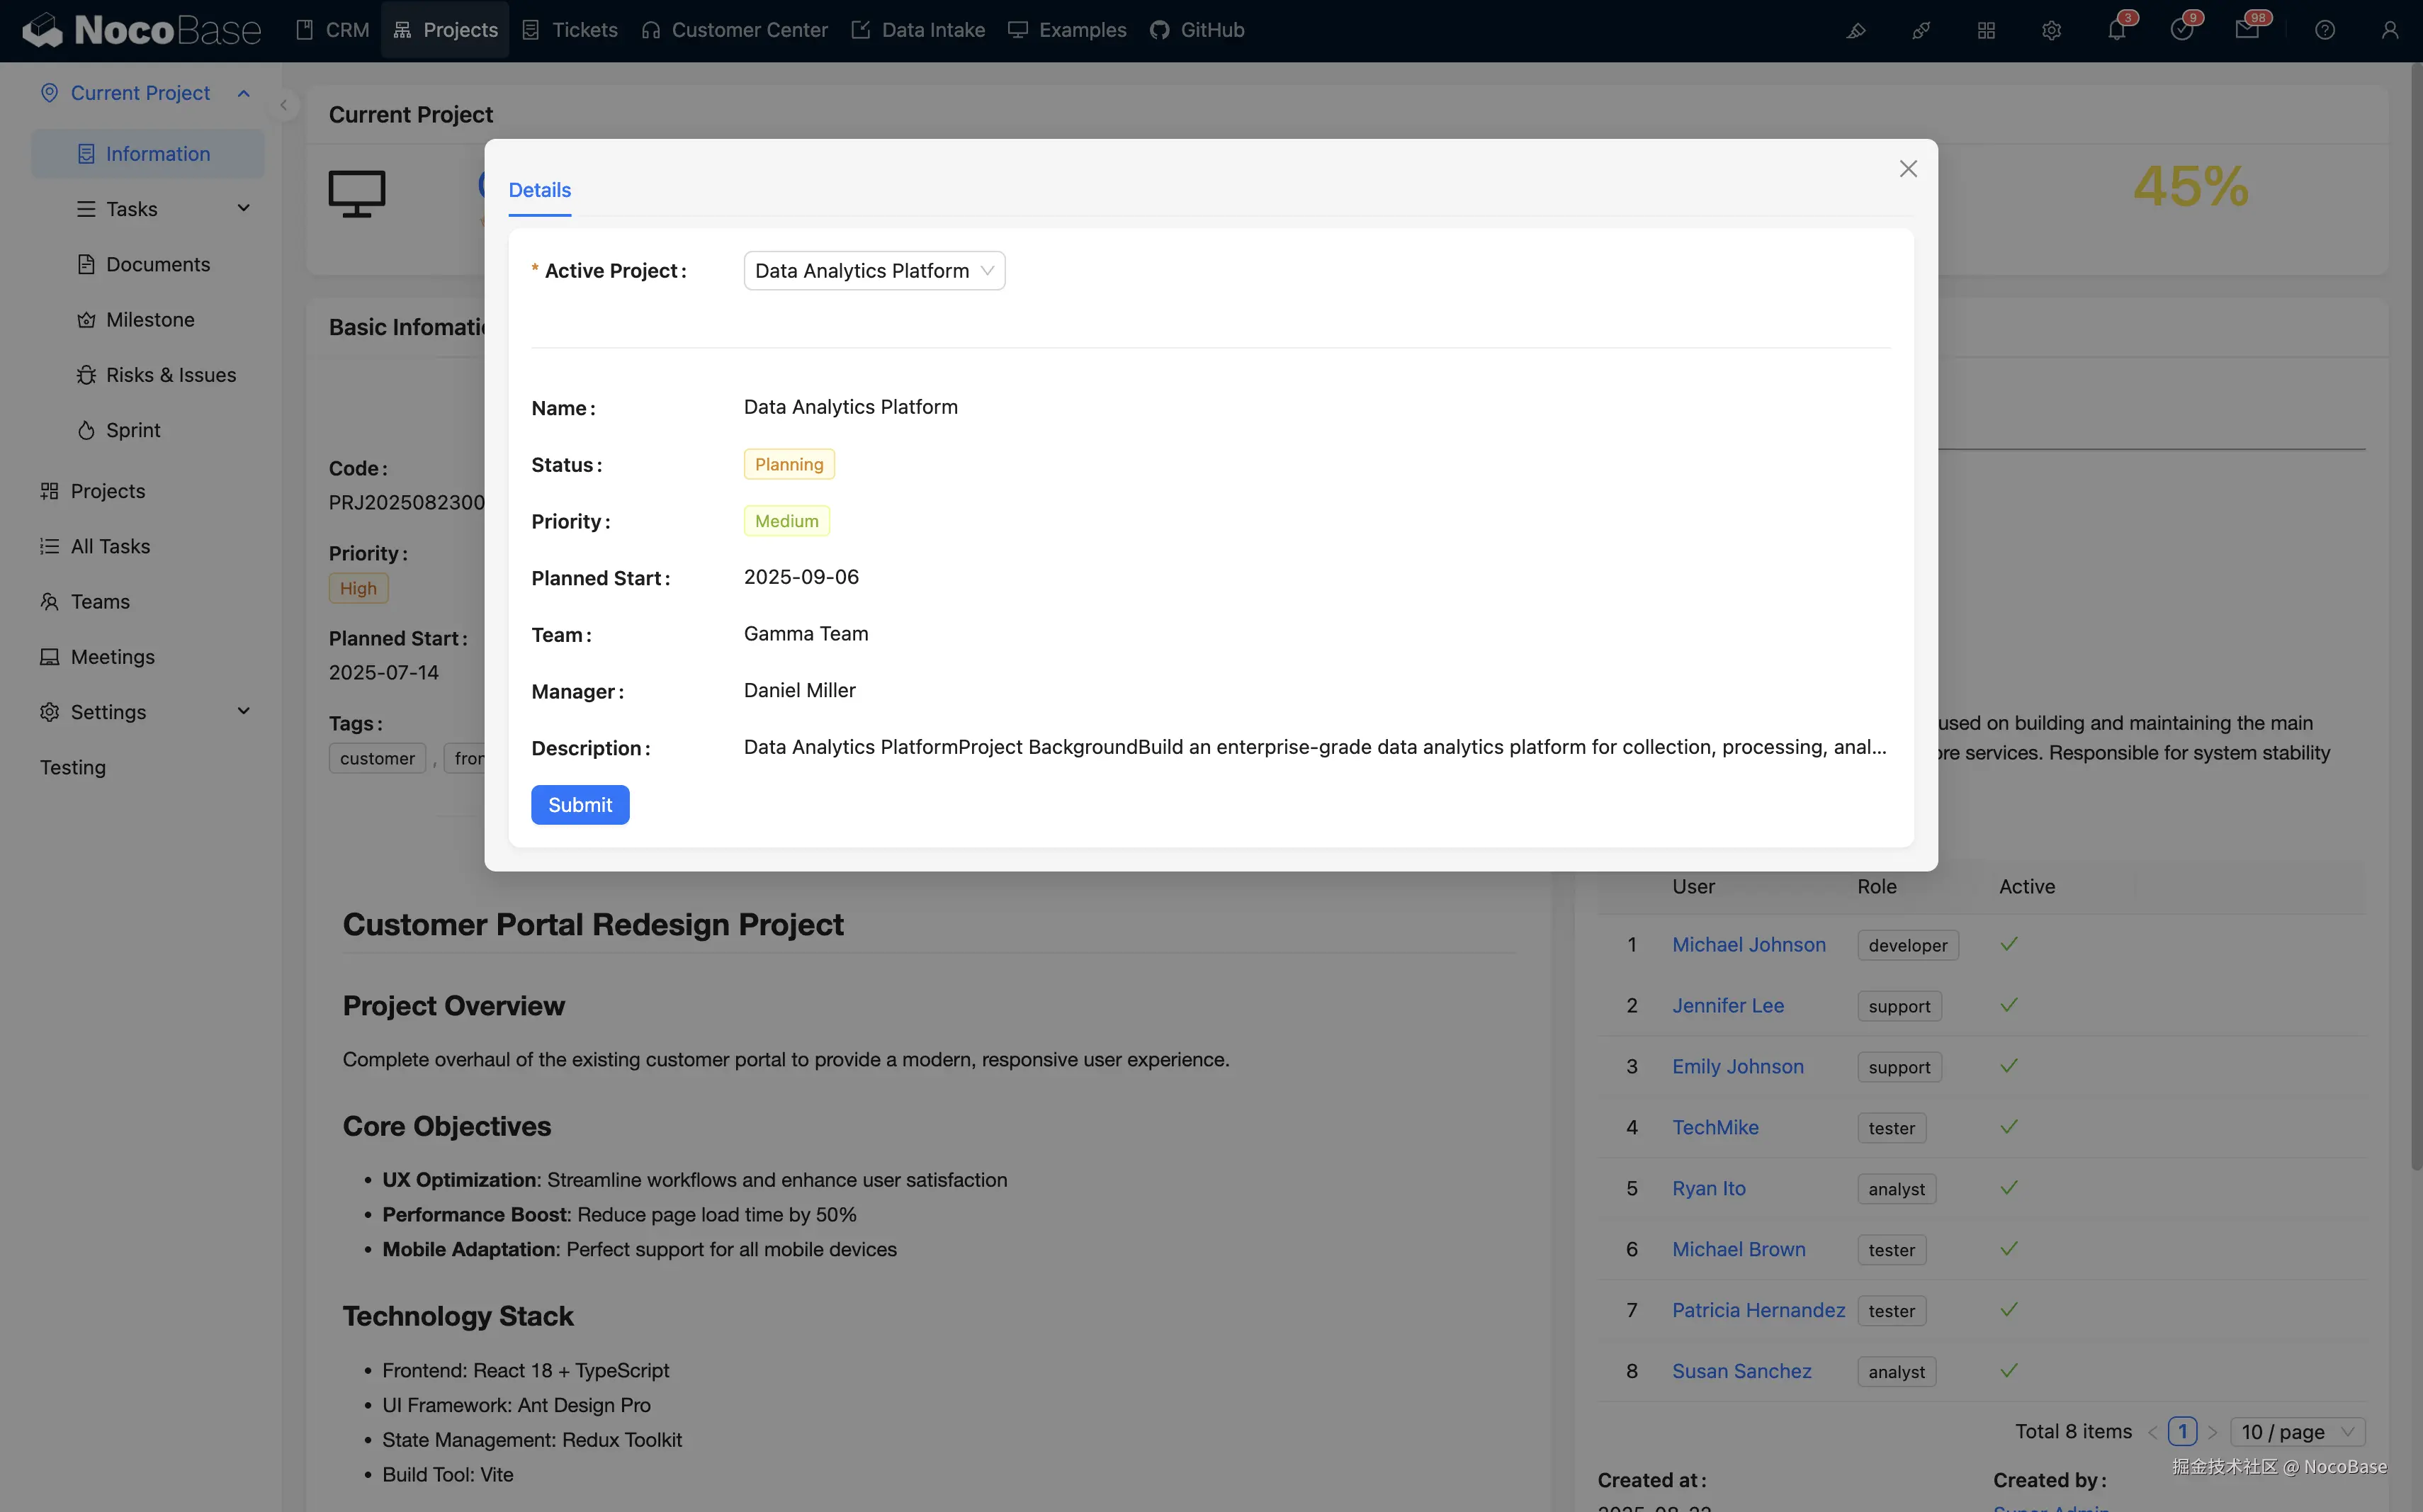This screenshot has height=1512, width=2423.
Task: Click the help question mark icon
Action: point(2324,30)
